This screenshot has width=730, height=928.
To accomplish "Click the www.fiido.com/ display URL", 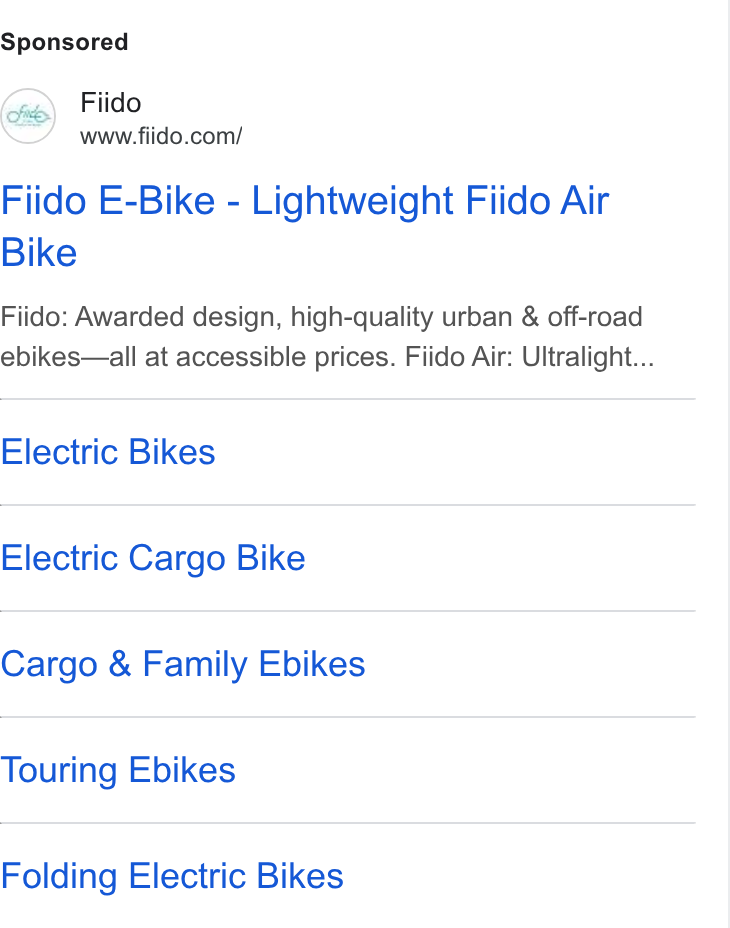I will [x=161, y=137].
